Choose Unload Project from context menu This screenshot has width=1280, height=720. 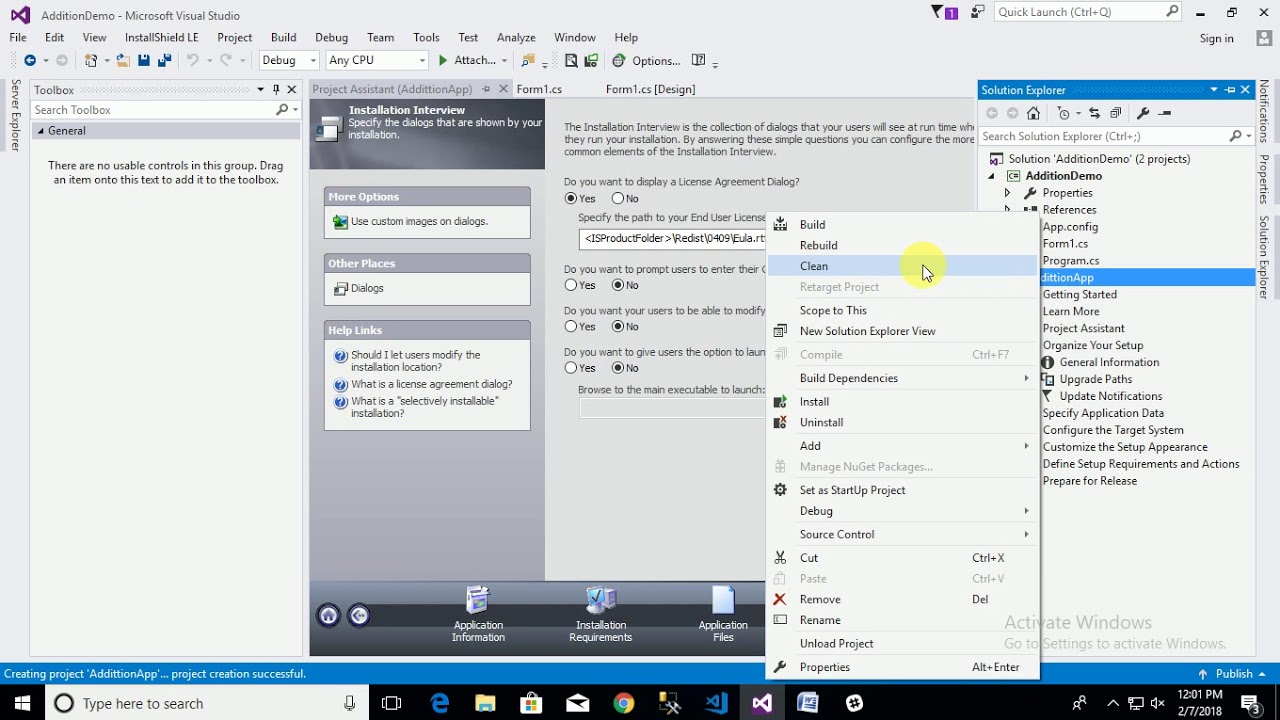click(x=904, y=643)
